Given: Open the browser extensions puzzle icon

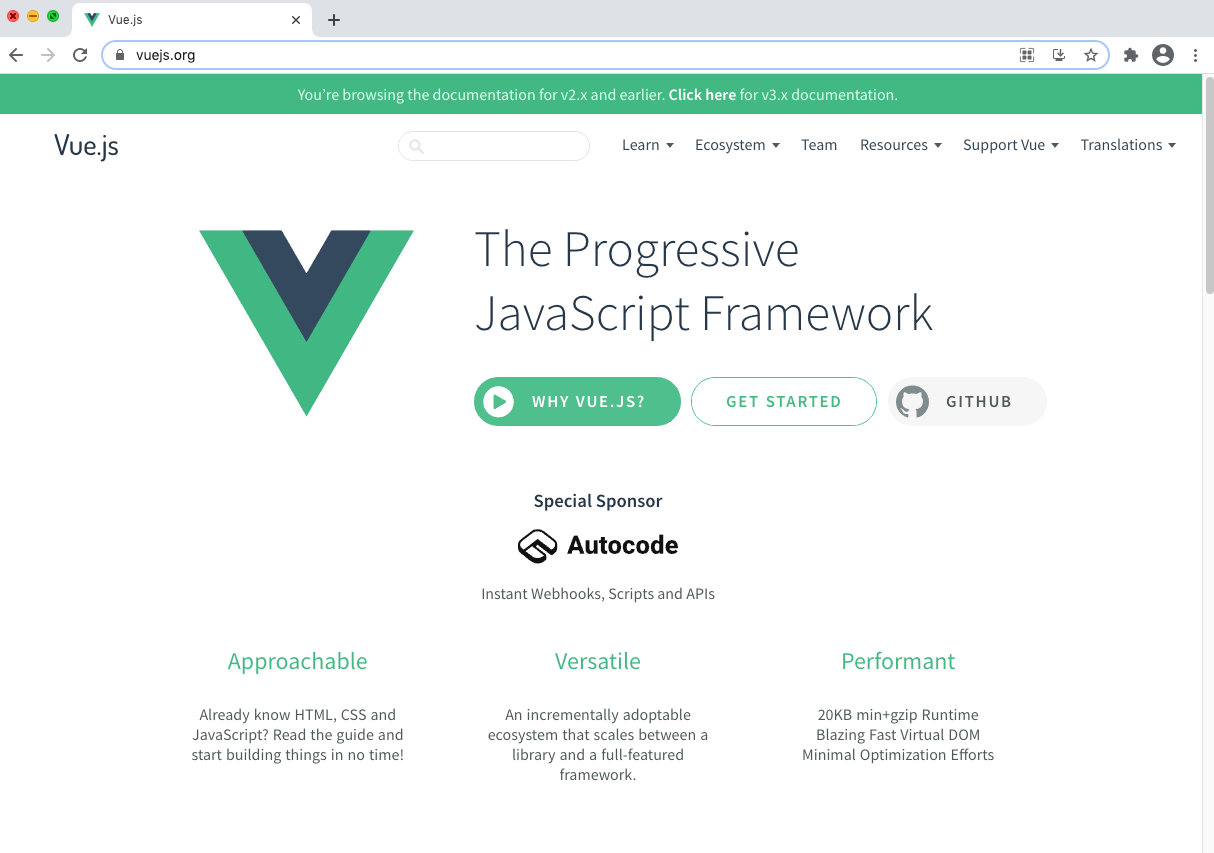Looking at the screenshot, I should pyautogui.click(x=1130, y=55).
